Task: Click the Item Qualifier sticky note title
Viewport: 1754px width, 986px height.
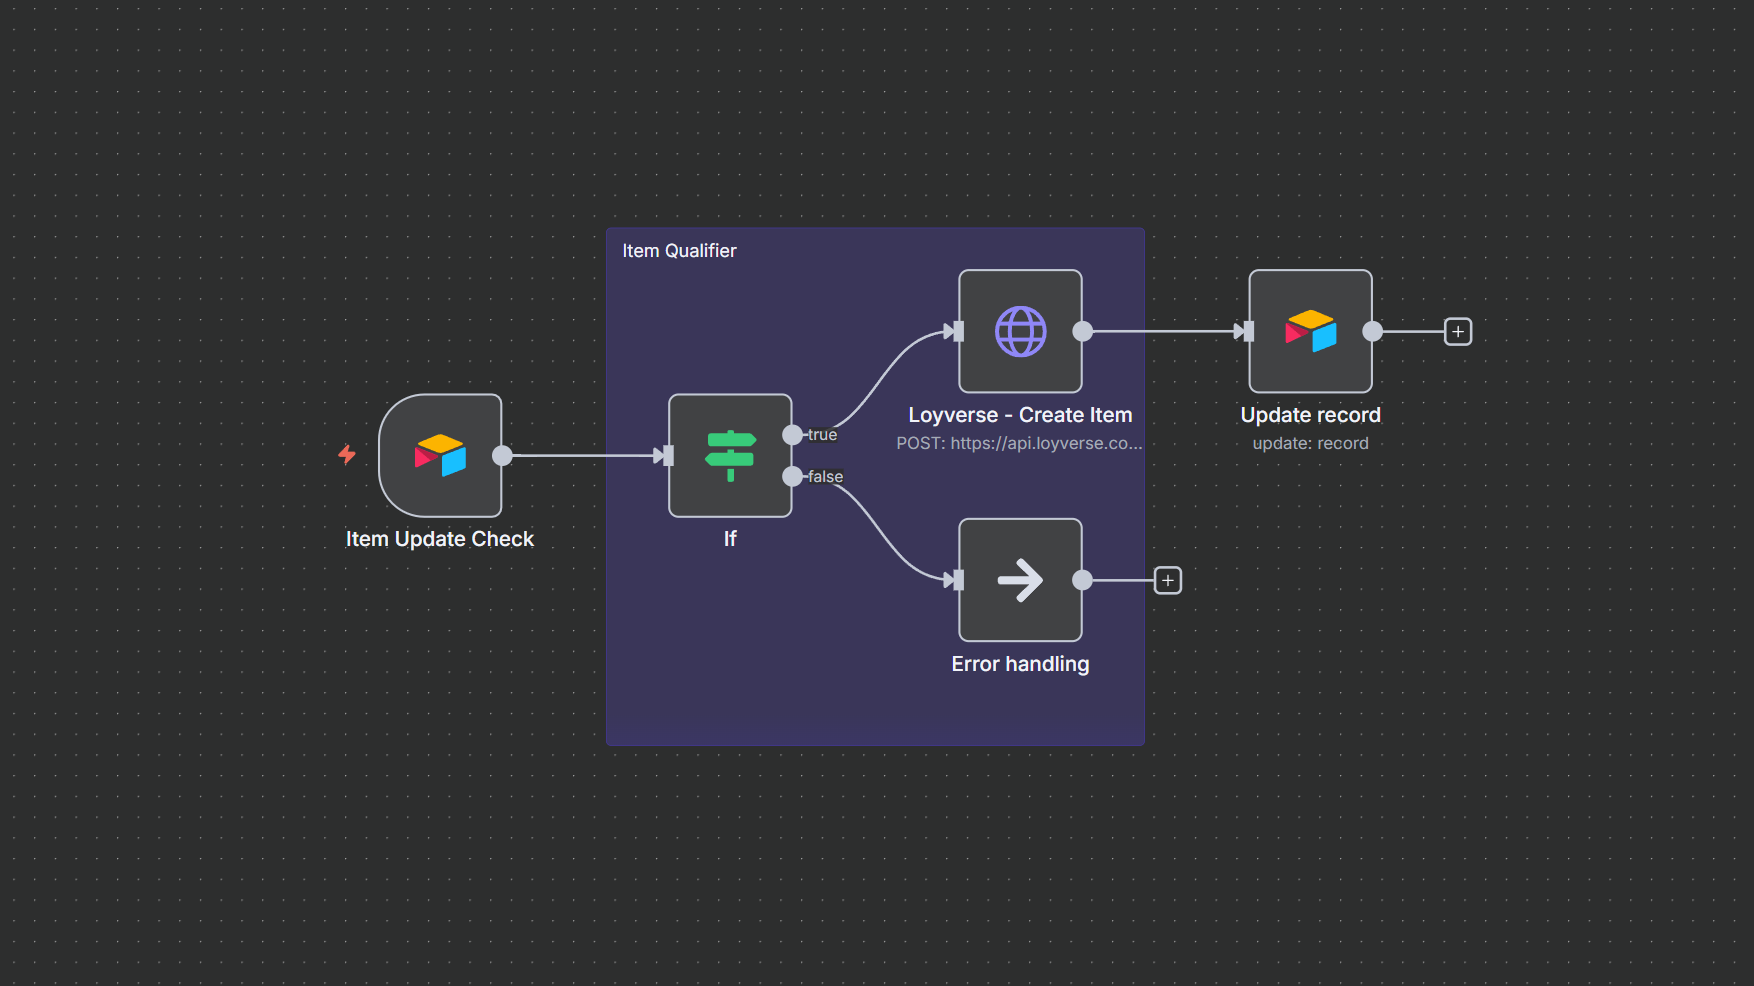Action: point(679,251)
